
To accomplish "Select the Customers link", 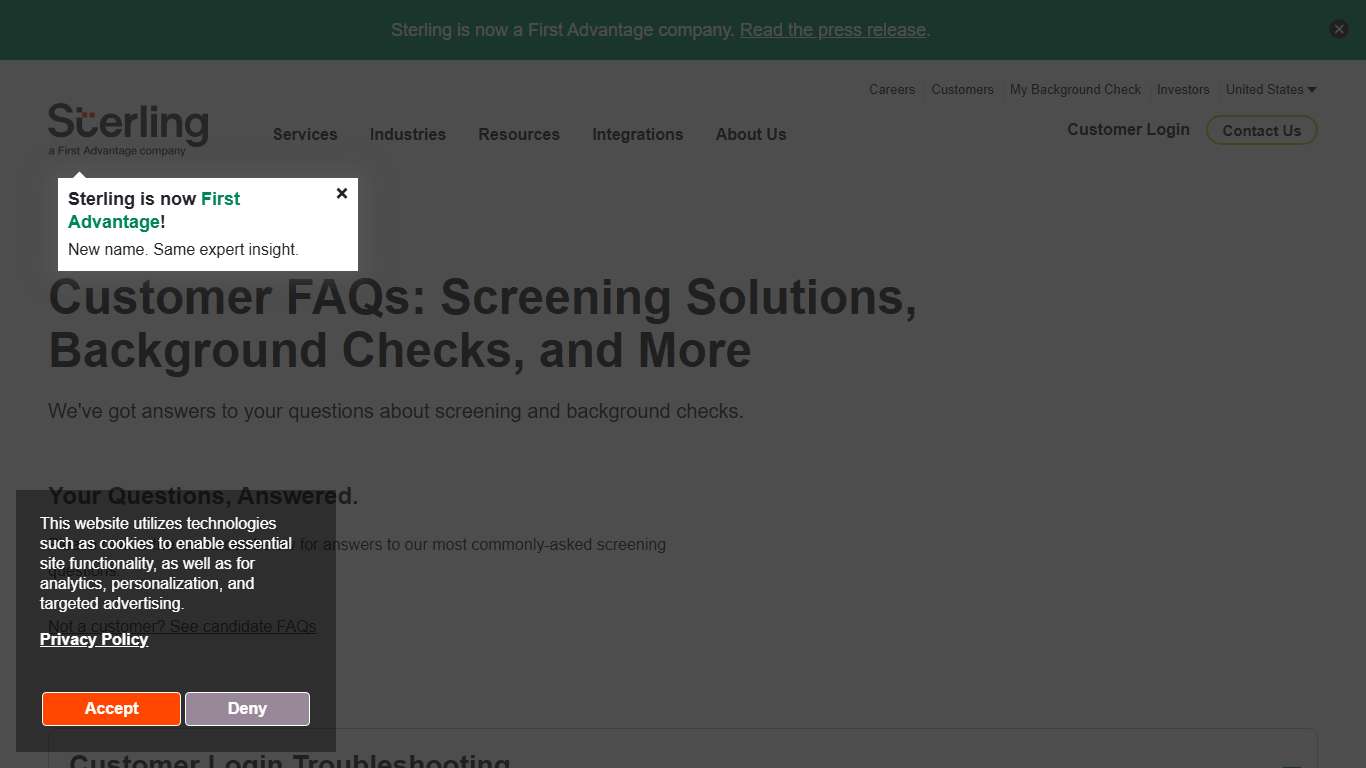I will 962,89.
